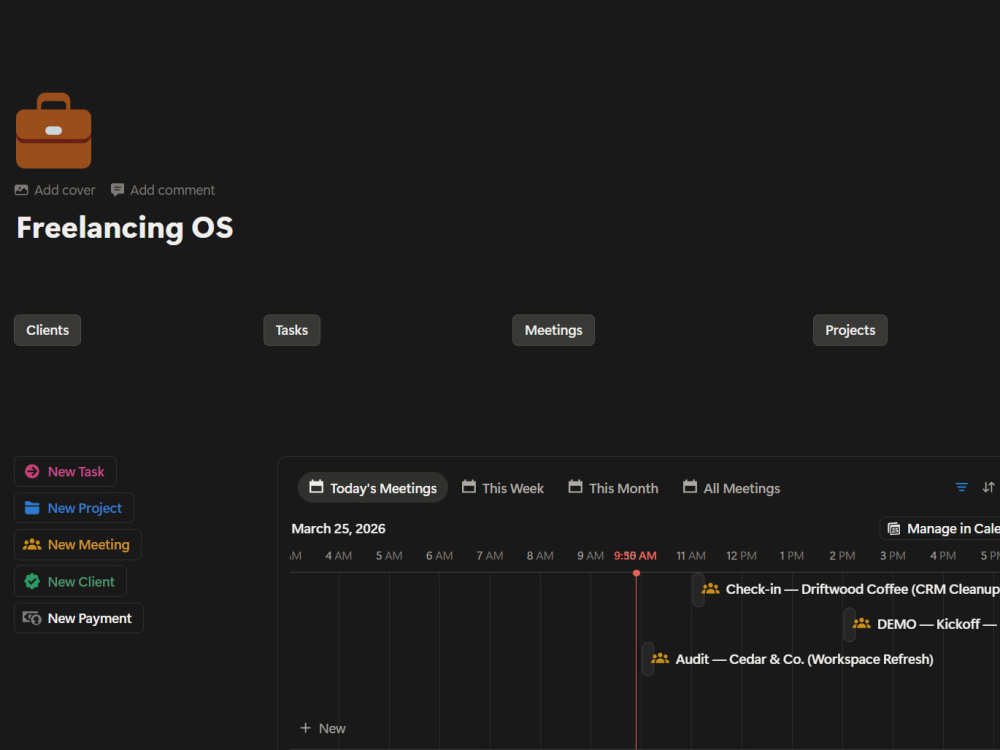Click the Add cover image icon
The width and height of the screenshot is (1000, 750).
(22, 190)
